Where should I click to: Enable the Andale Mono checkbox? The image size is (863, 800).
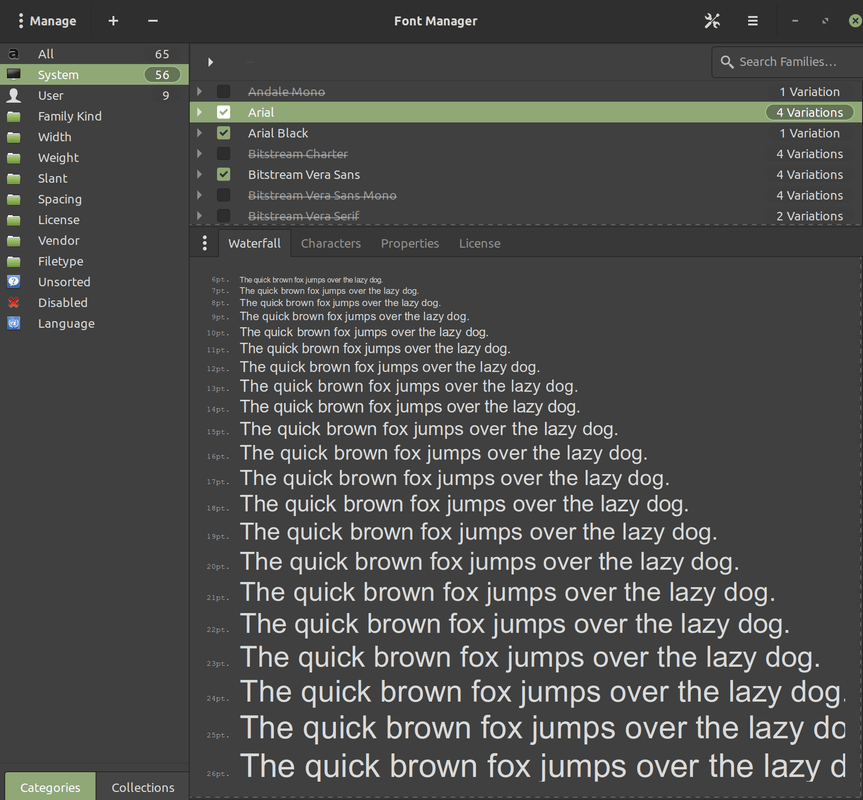pos(222,91)
